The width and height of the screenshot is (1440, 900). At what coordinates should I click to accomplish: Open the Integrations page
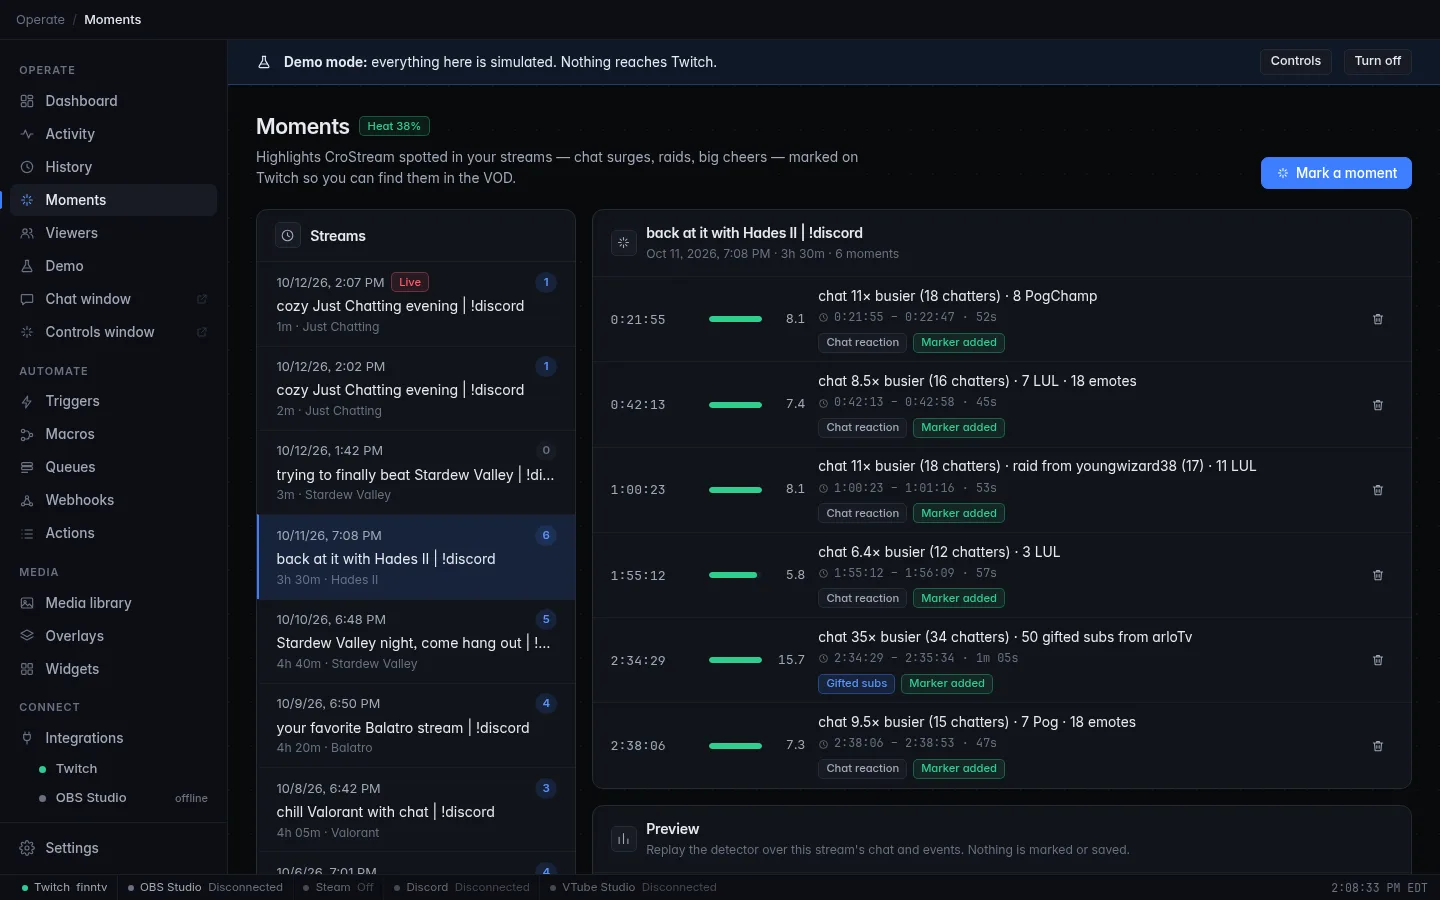113,738
